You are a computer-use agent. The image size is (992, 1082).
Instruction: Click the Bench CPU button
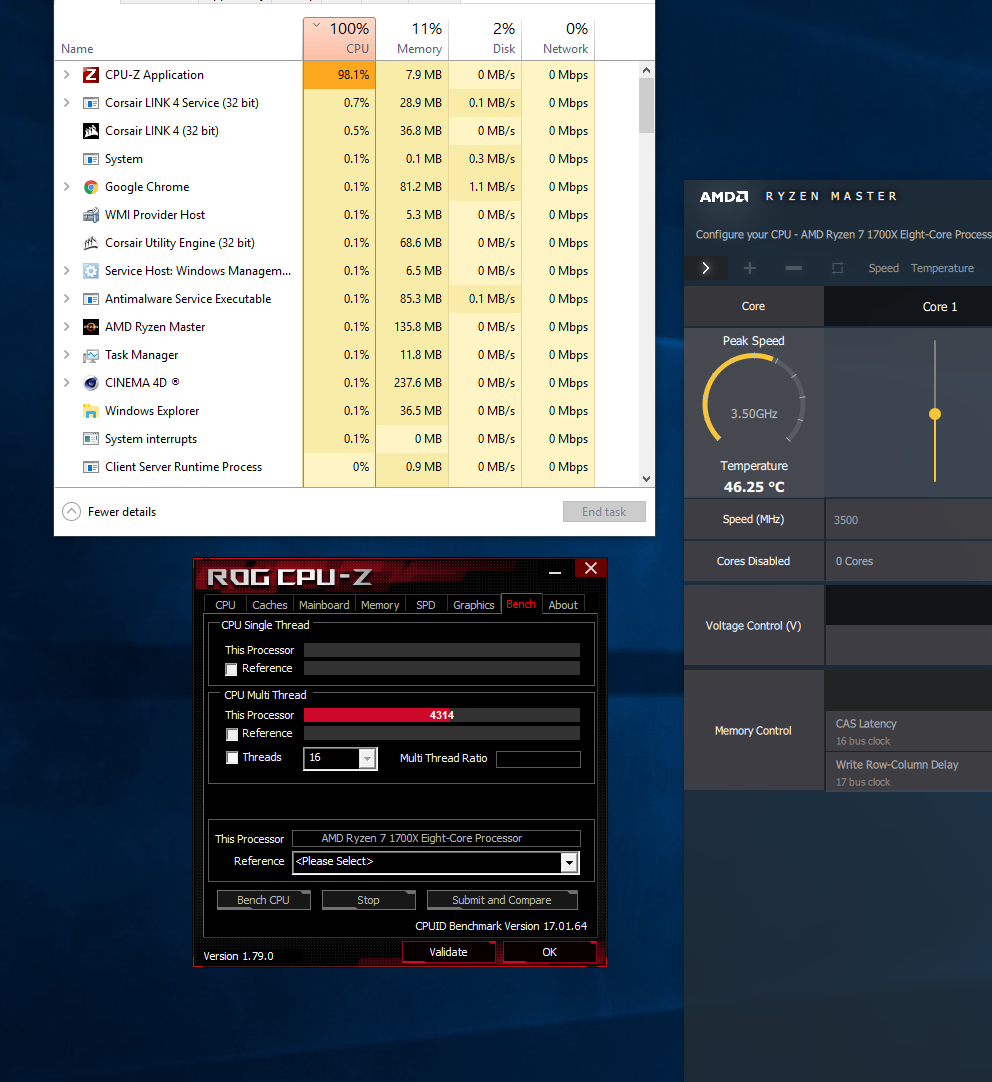[264, 900]
